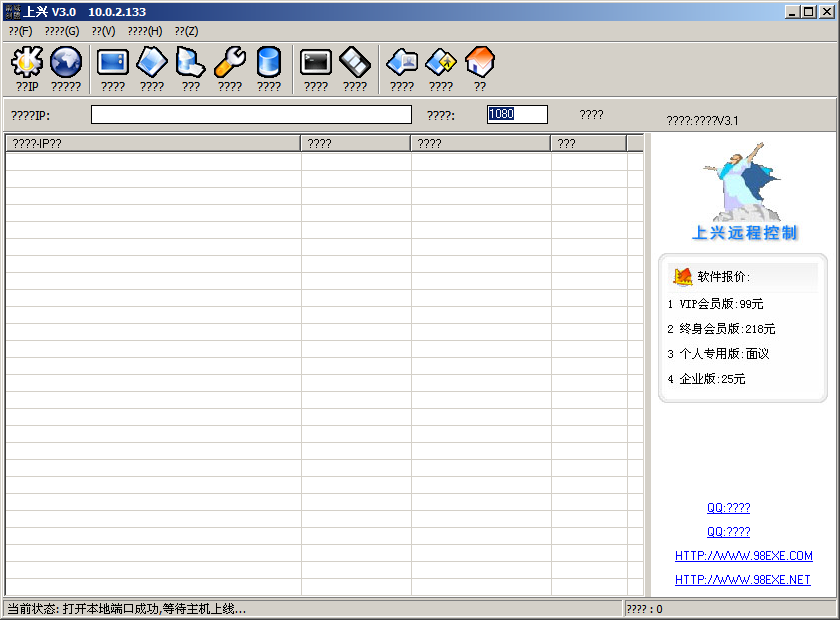
Task: Click the gear power icon in toolbar
Action: coord(27,63)
